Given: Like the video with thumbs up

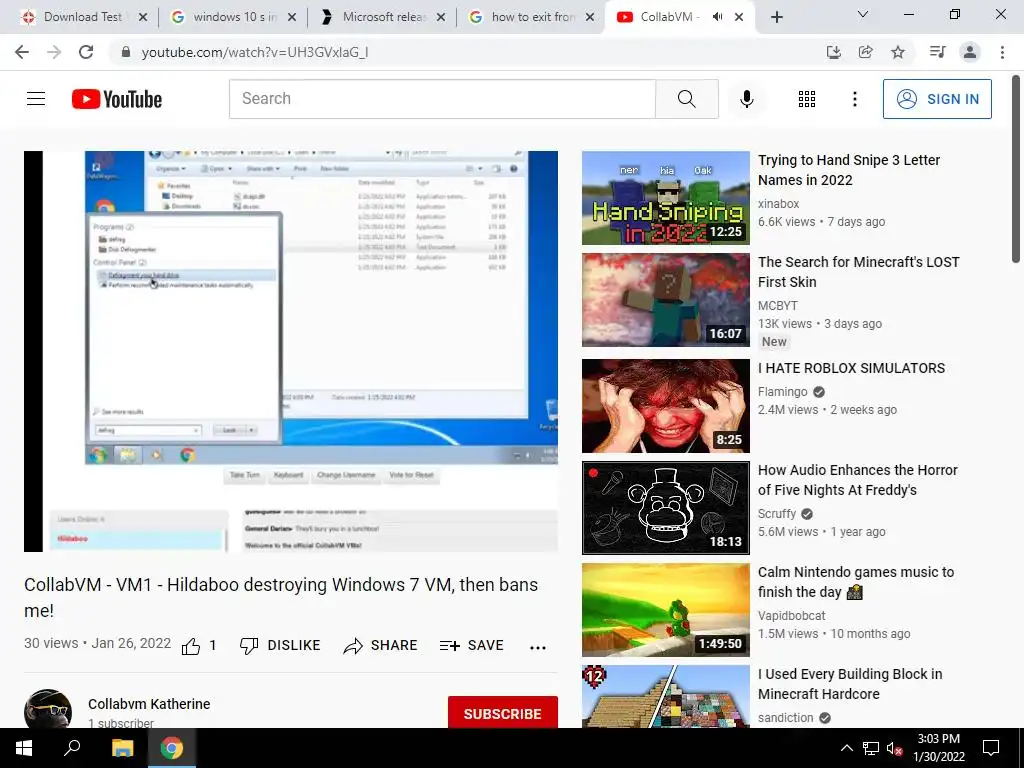Looking at the screenshot, I should (x=199, y=646).
